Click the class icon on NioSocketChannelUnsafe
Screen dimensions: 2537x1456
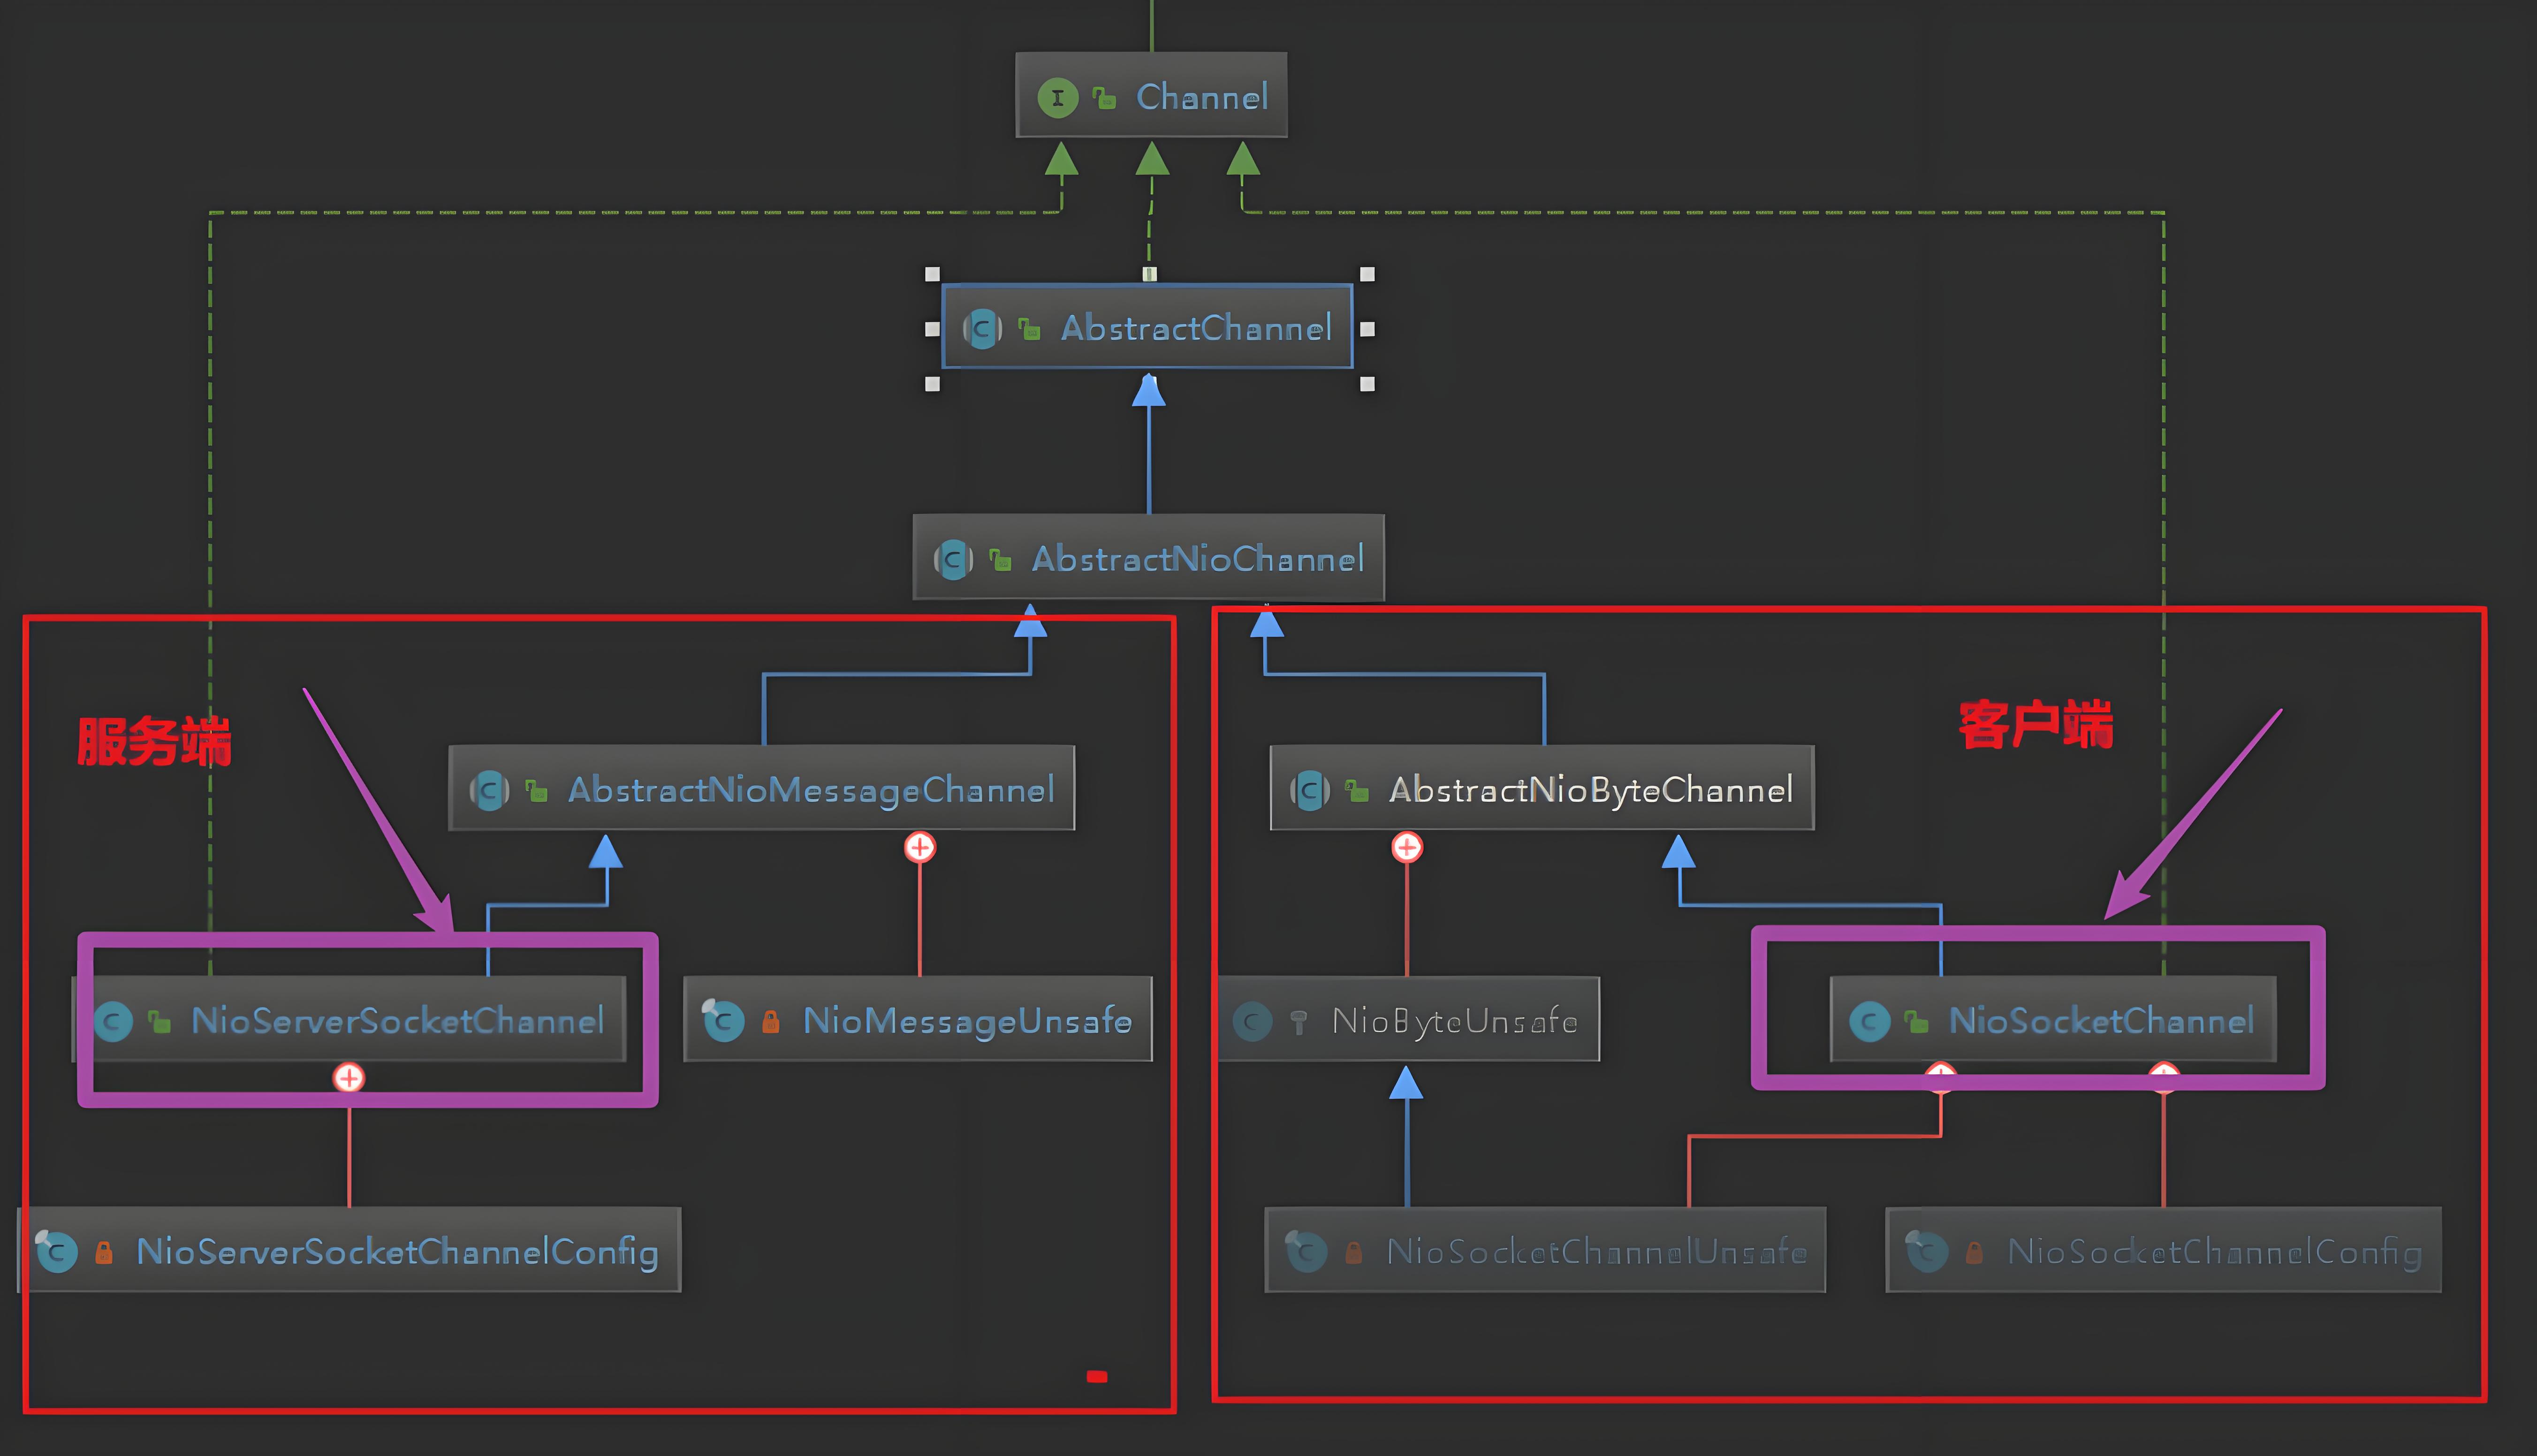[x=1306, y=1251]
